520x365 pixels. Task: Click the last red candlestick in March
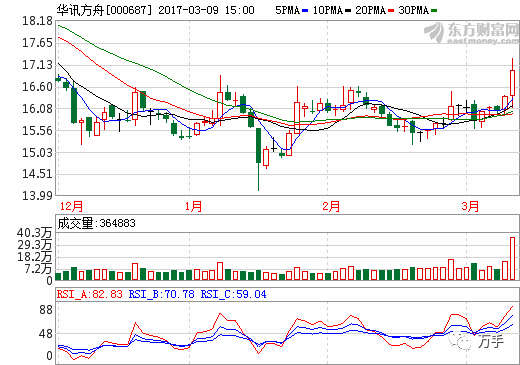(x=512, y=83)
